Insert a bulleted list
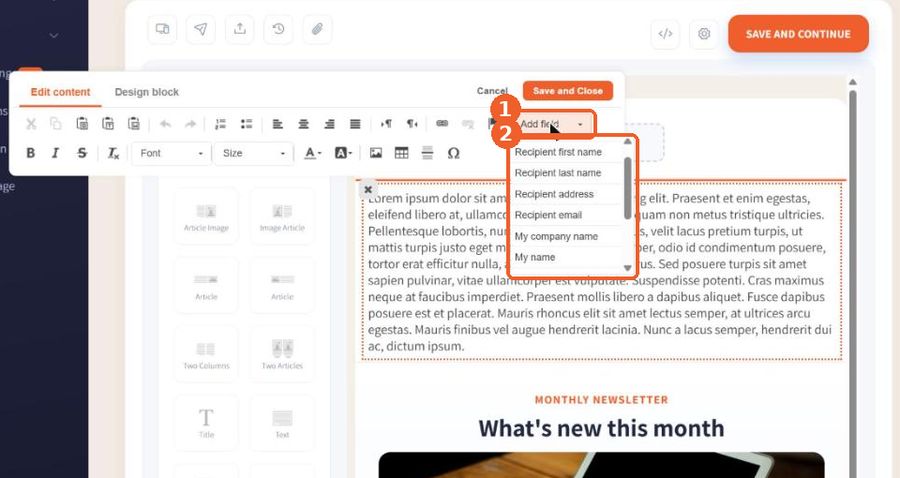The height and width of the screenshot is (478, 900). point(246,124)
